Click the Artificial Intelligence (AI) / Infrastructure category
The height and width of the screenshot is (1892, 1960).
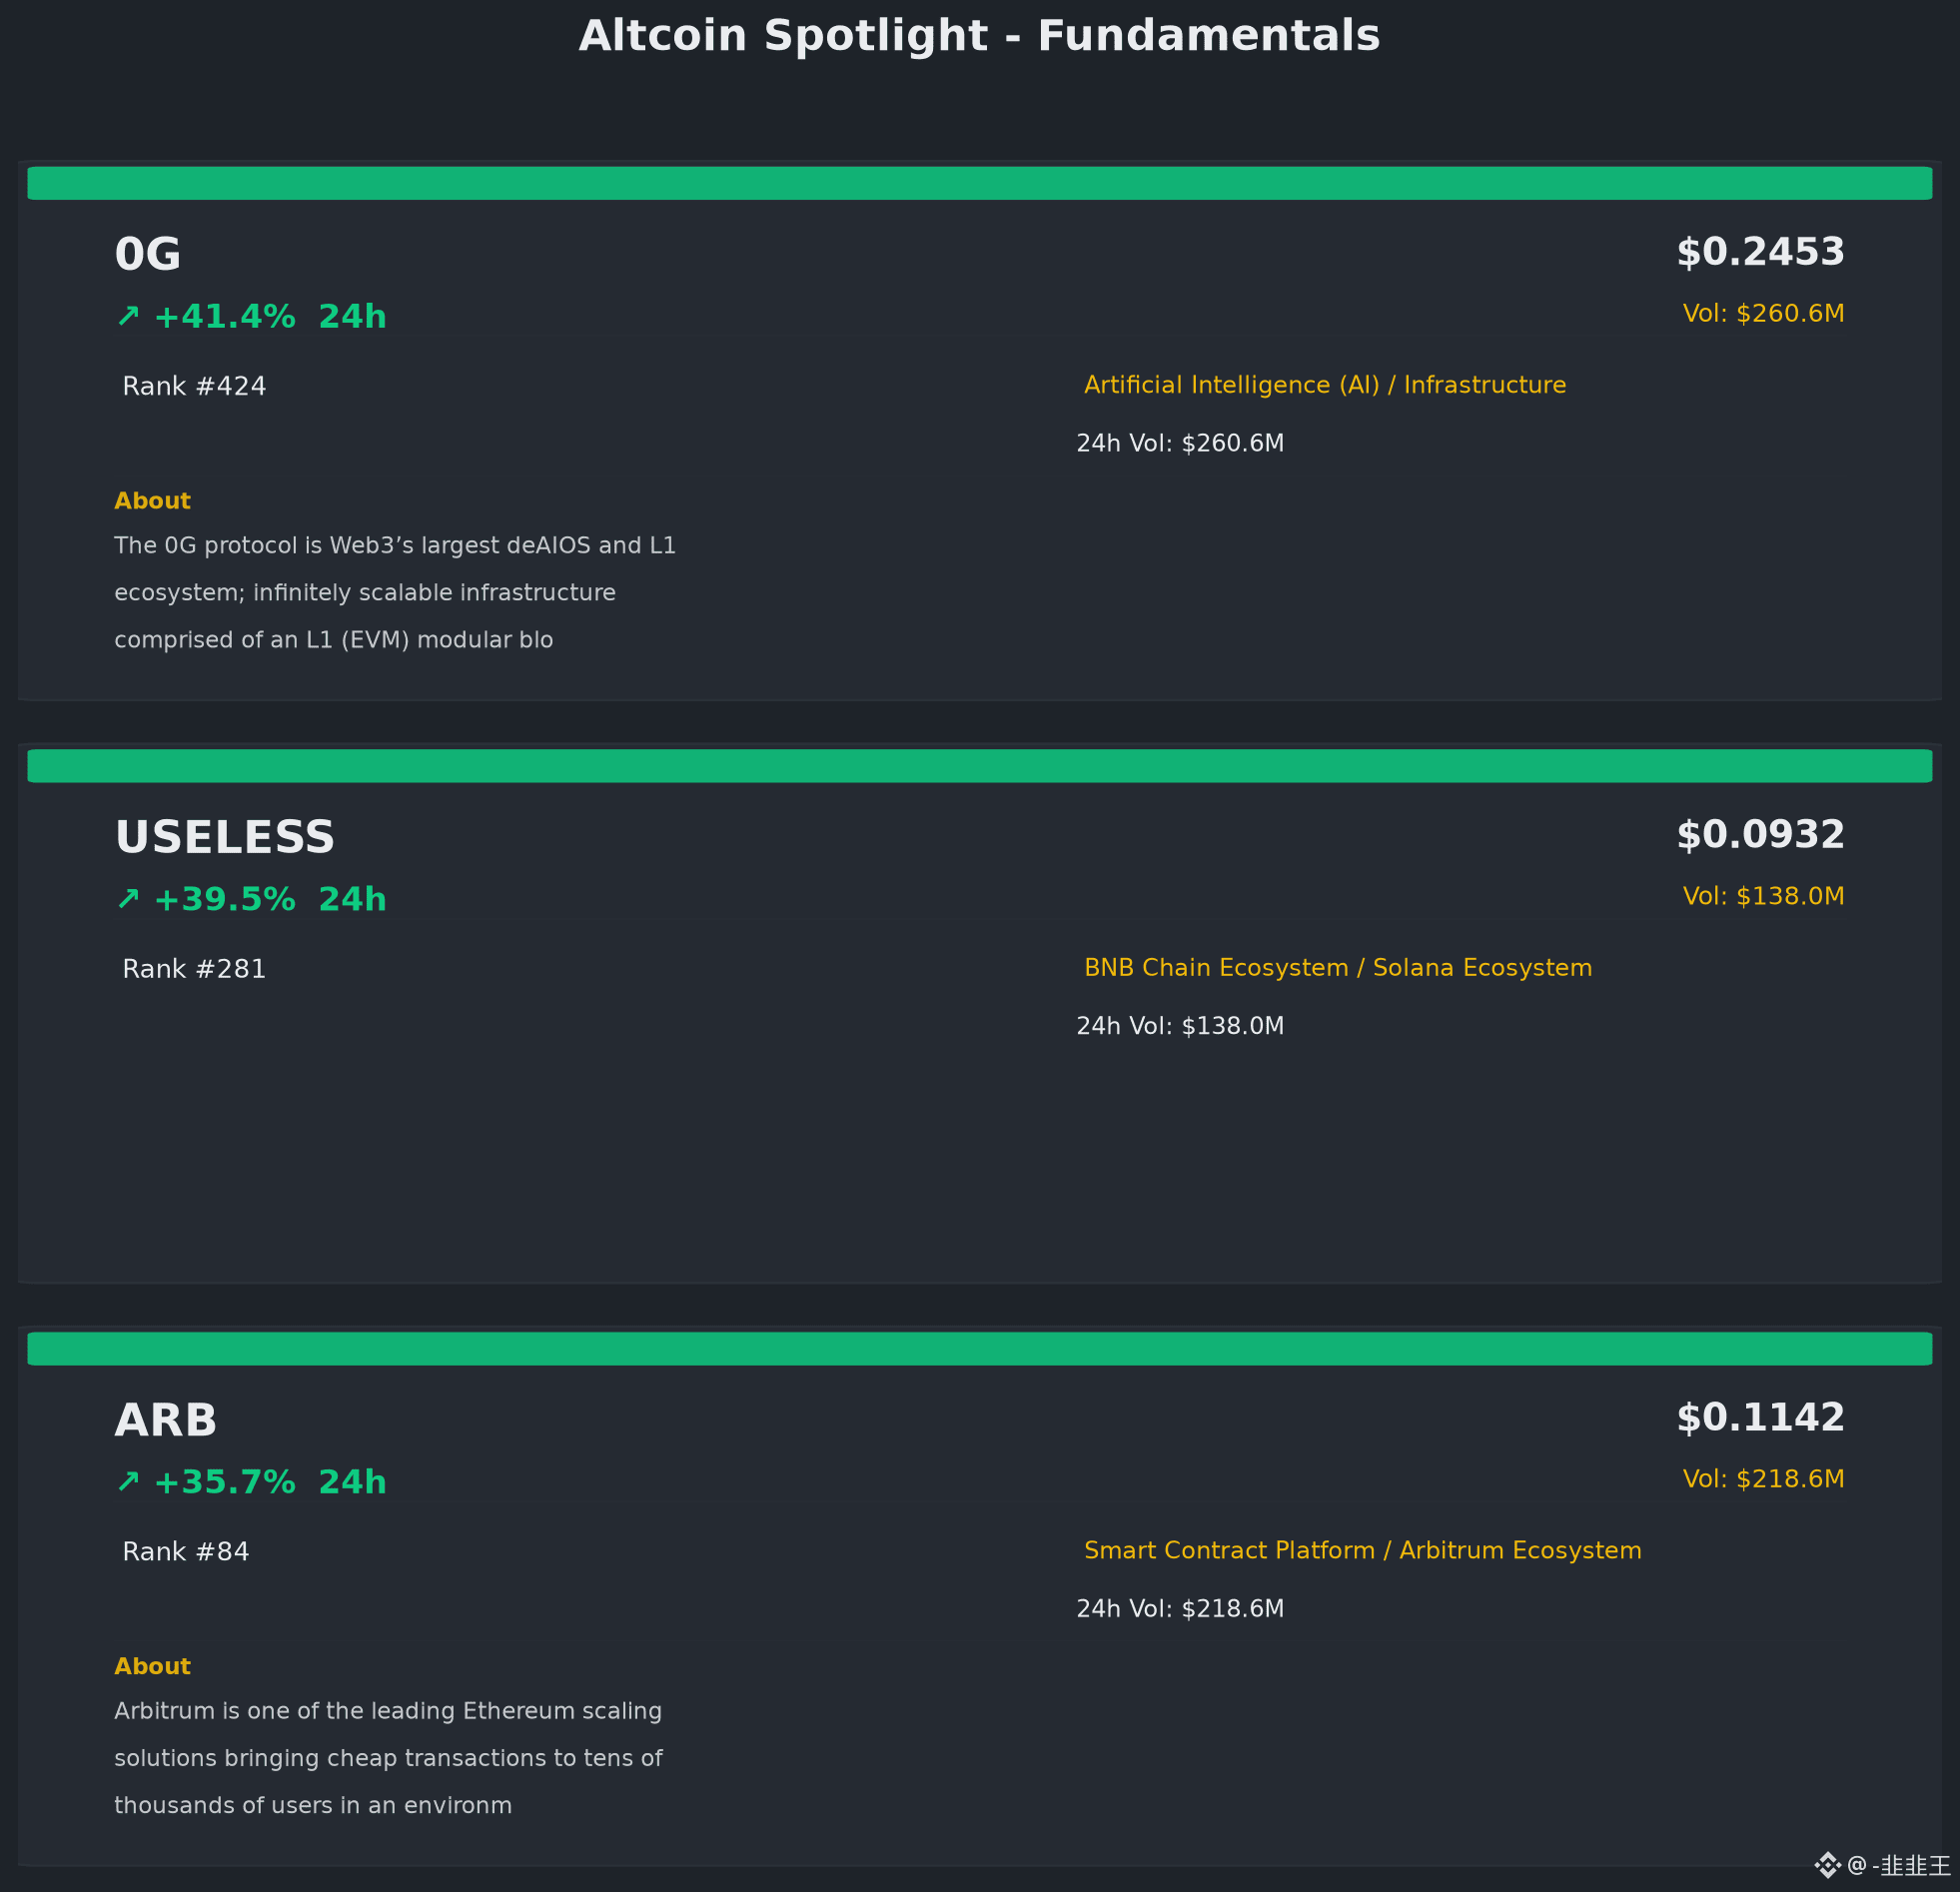click(1325, 385)
